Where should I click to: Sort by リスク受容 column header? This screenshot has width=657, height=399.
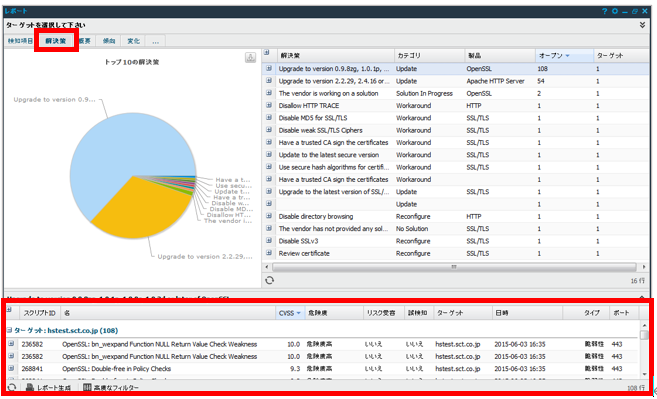tap(384, 313)
